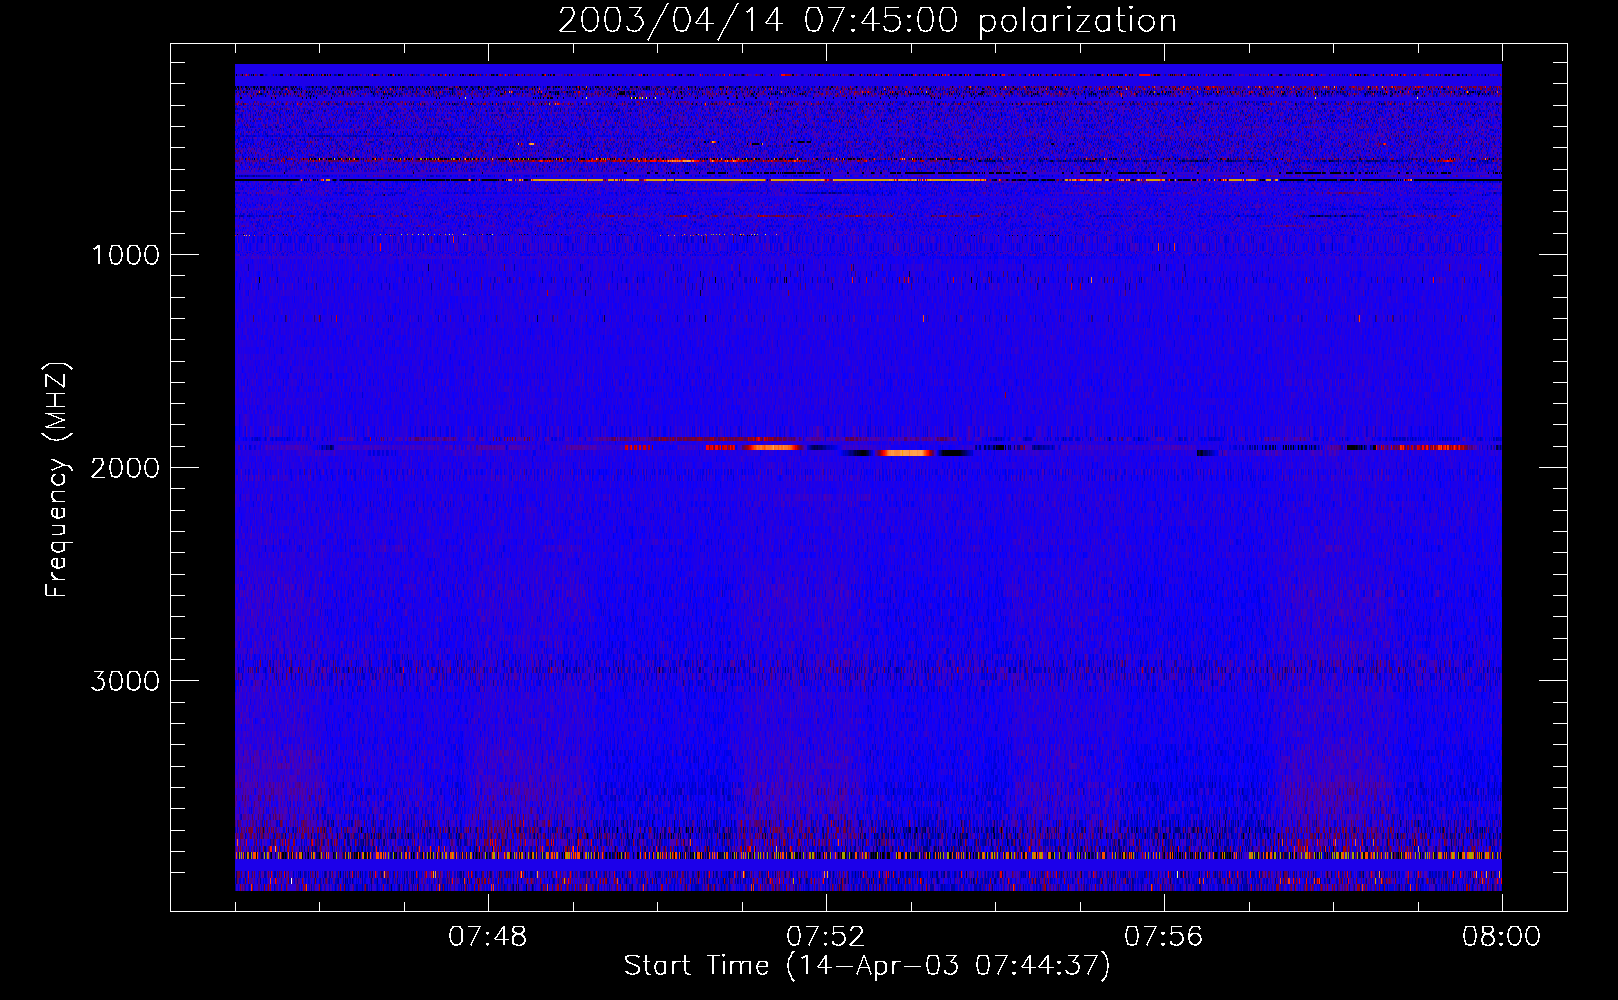Click the 'Start Time (14-Apr-03 07:44:37)' label
Image resolution: width=1618 pixels, height=1000 pixels.
[x=867, y=966]
